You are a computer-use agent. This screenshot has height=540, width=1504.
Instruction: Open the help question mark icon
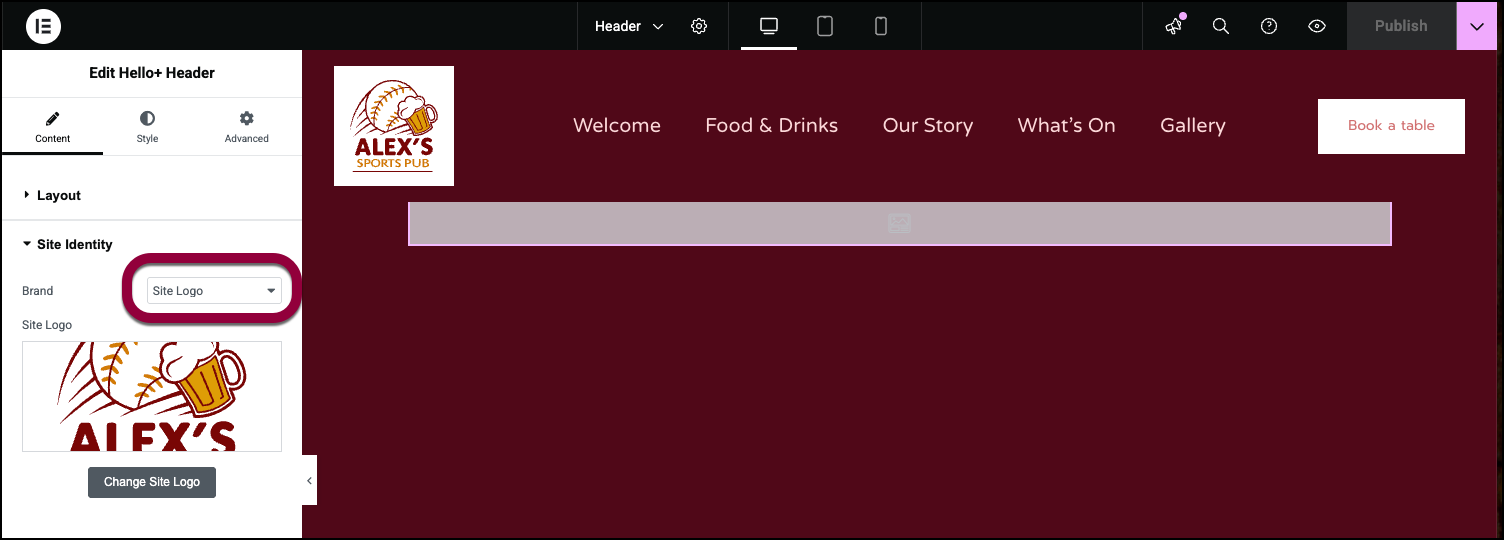1269,26
